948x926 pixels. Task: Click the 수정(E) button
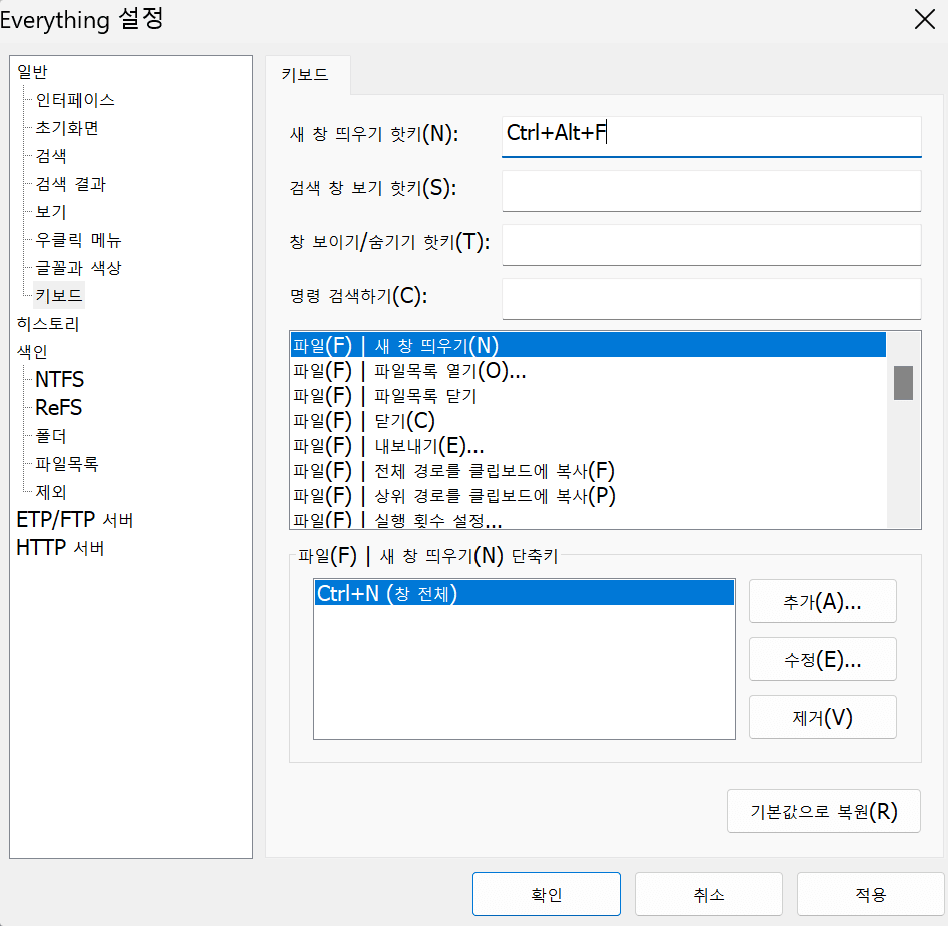pyautogui.click(x=822, y=659)
